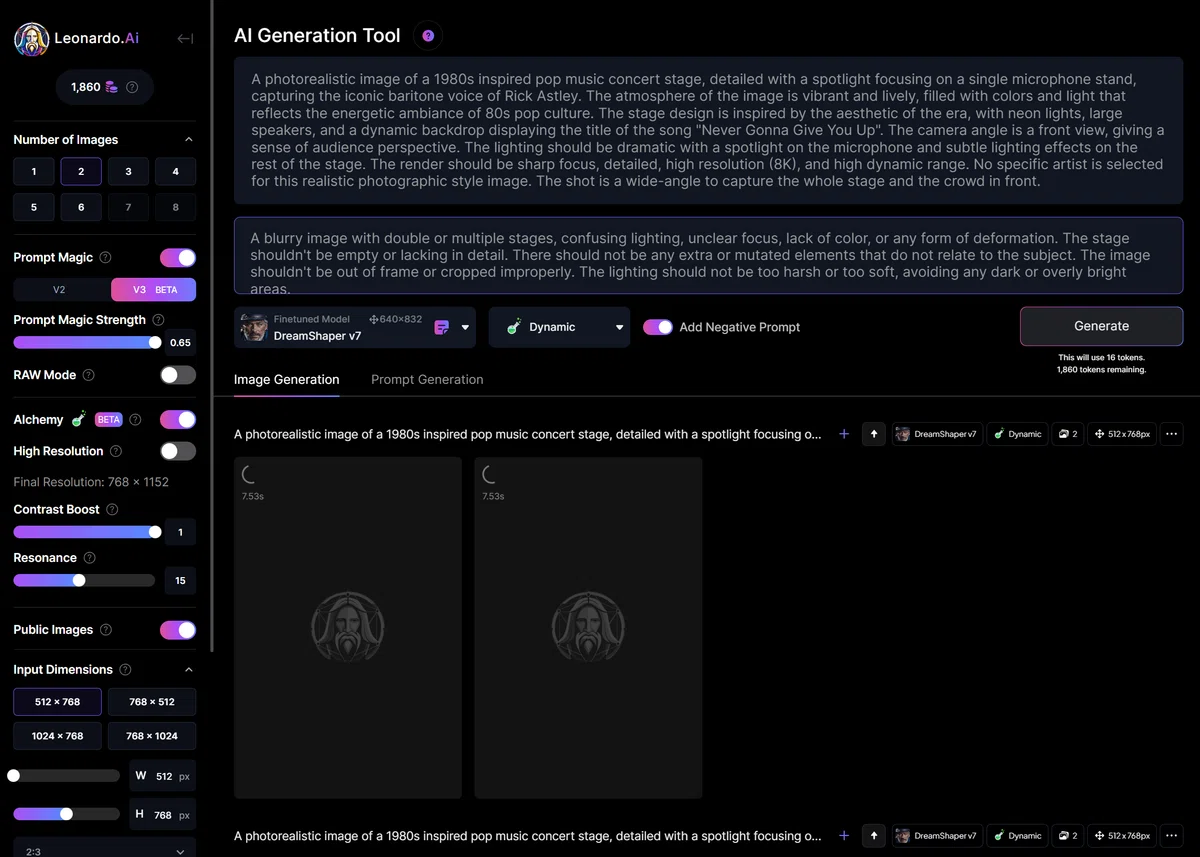The image size is (1200, 857).
Task: Open the Dynamic style dropdown
Action: tap(560, 327)
